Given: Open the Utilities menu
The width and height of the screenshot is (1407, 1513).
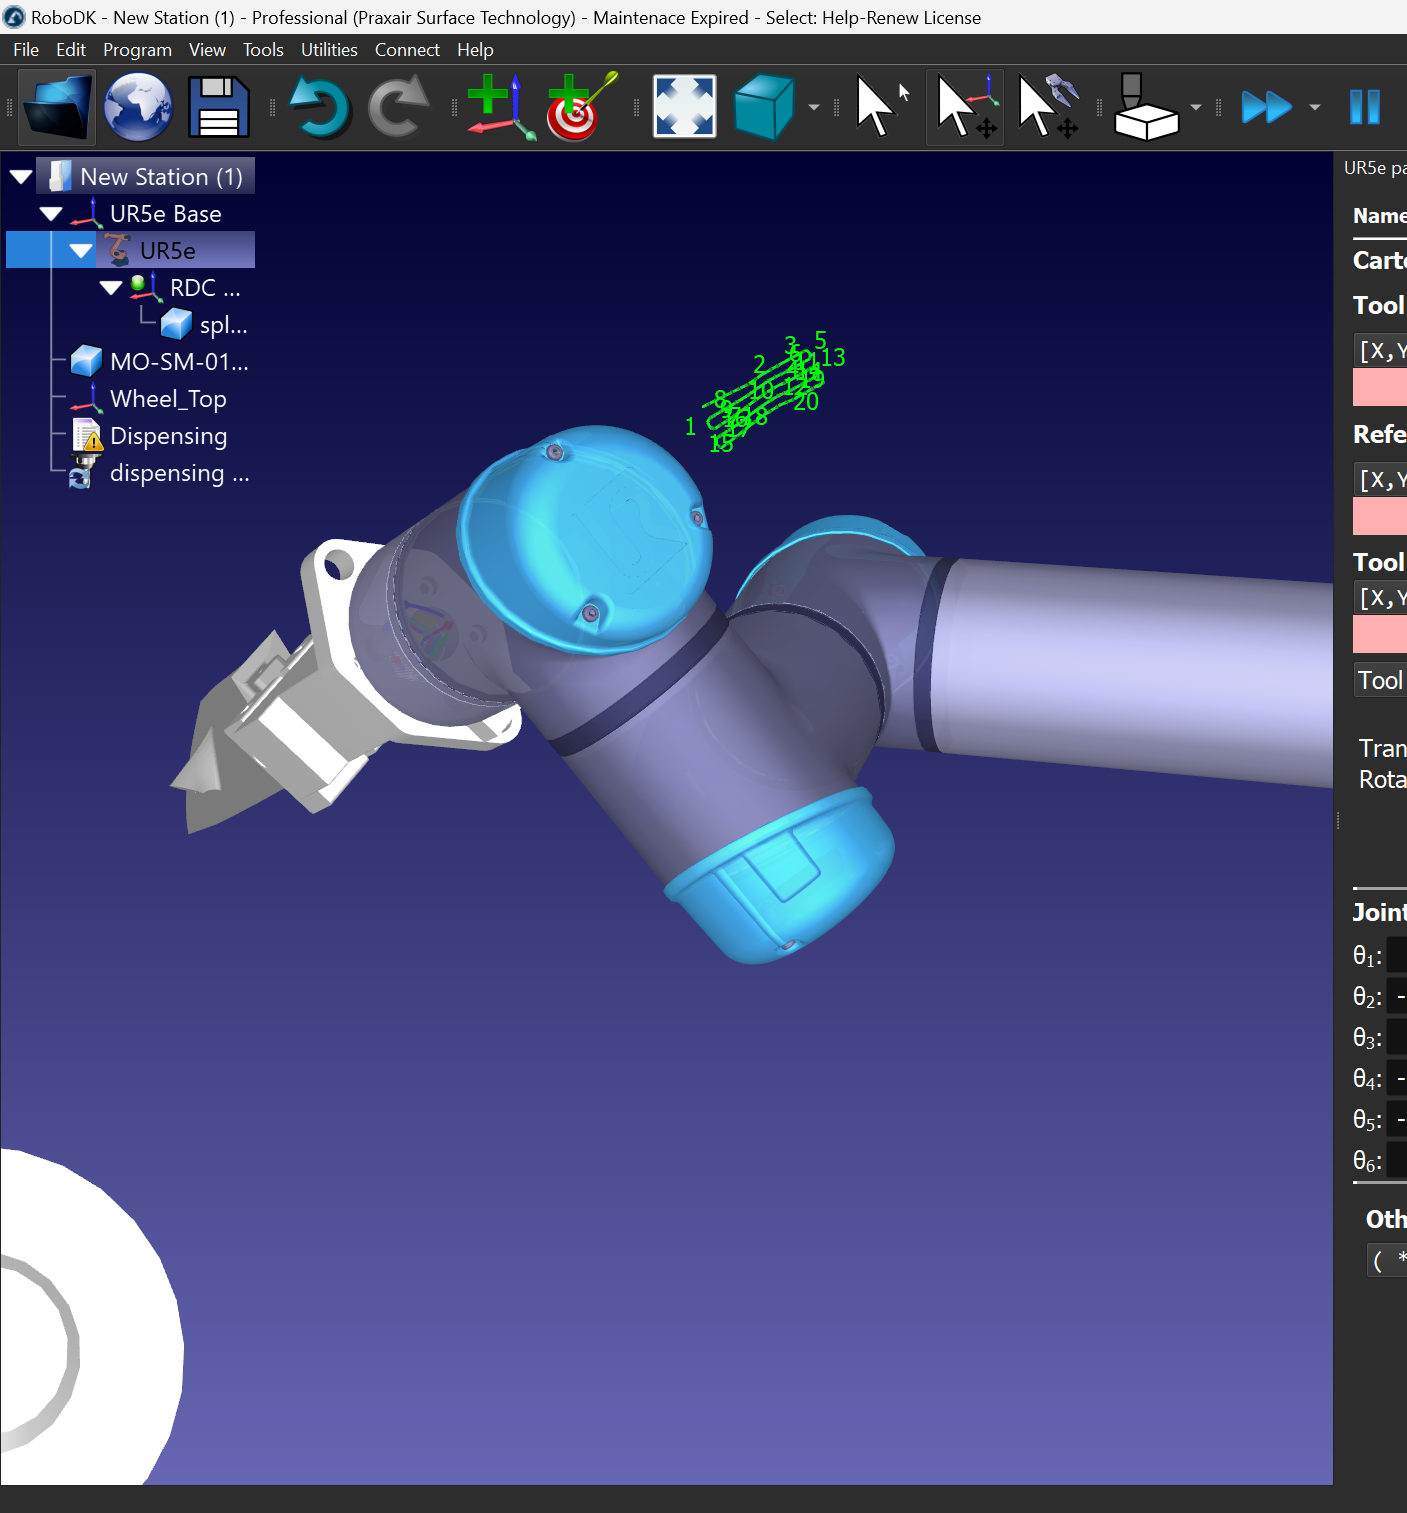Looking at the screenshot, I should pos(329,50).
